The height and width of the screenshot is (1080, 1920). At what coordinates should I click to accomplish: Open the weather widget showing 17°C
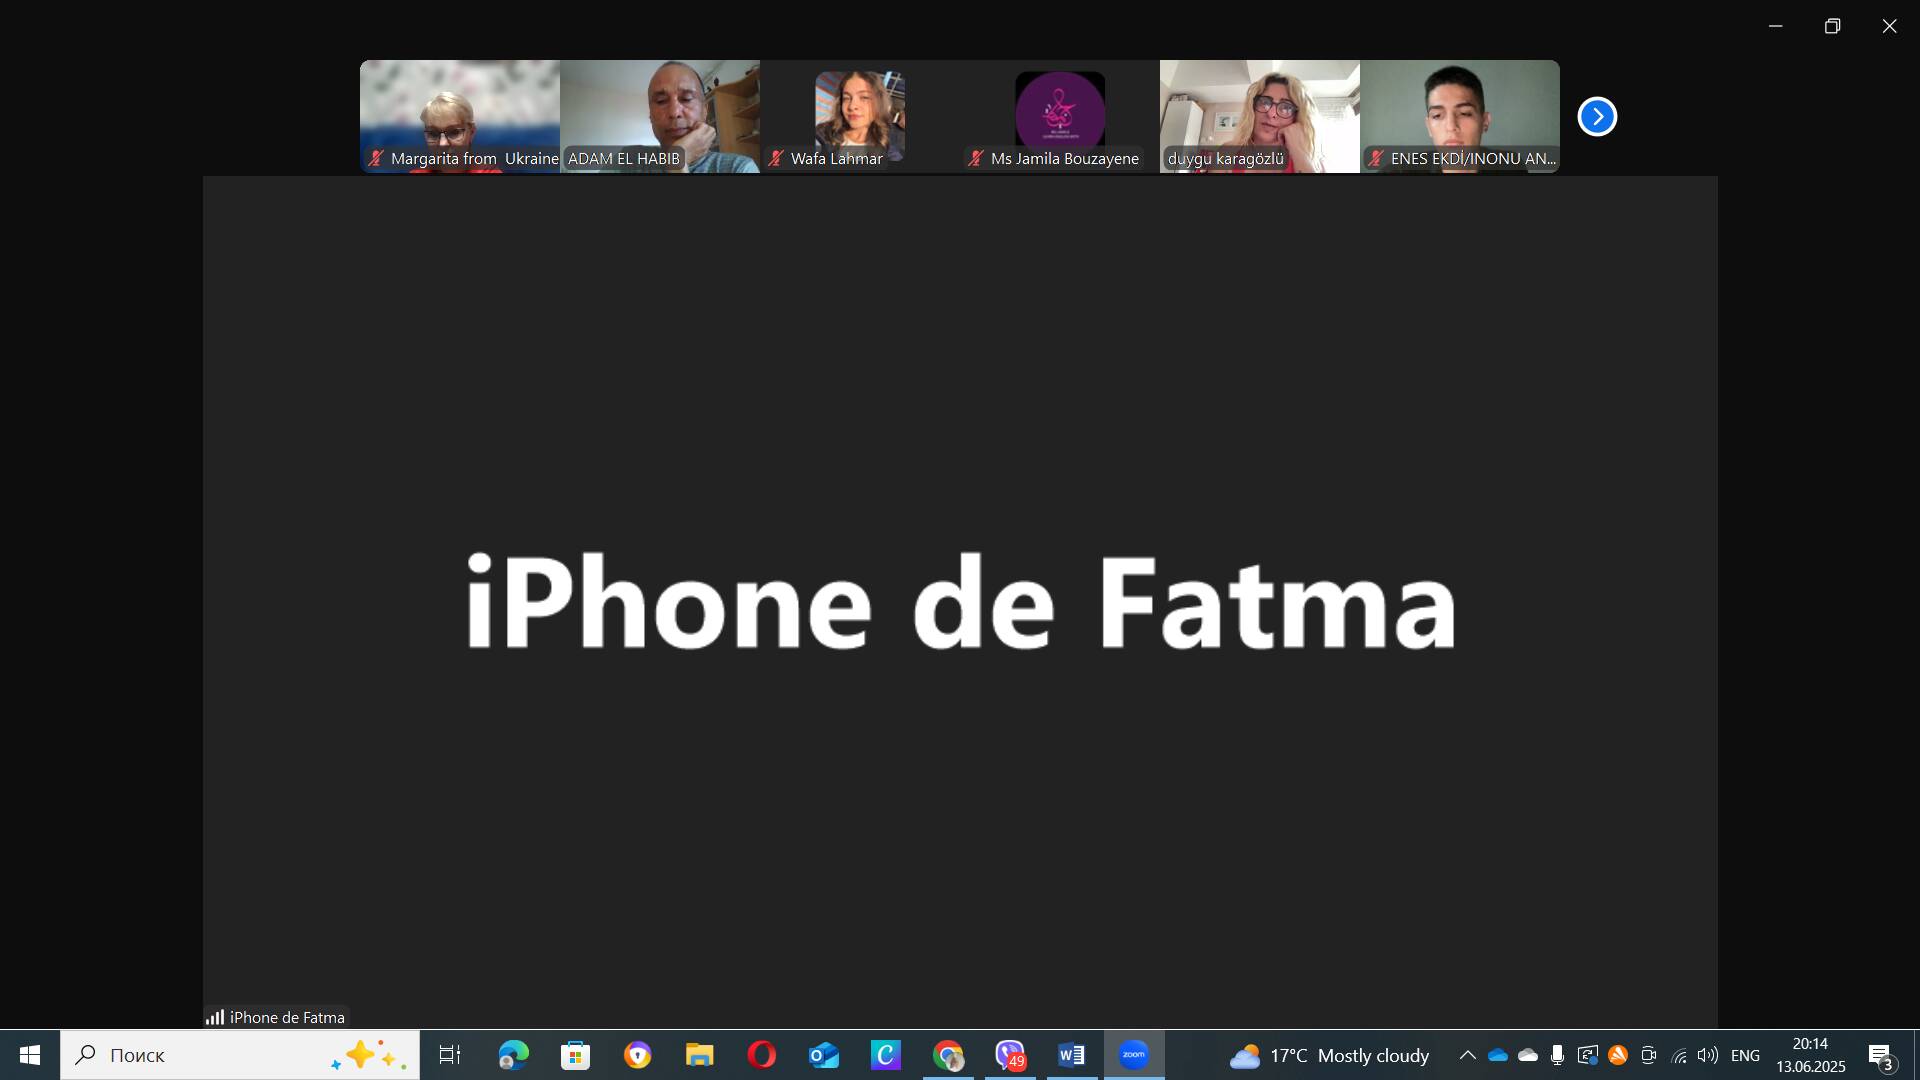[x=1330, y=1055]
